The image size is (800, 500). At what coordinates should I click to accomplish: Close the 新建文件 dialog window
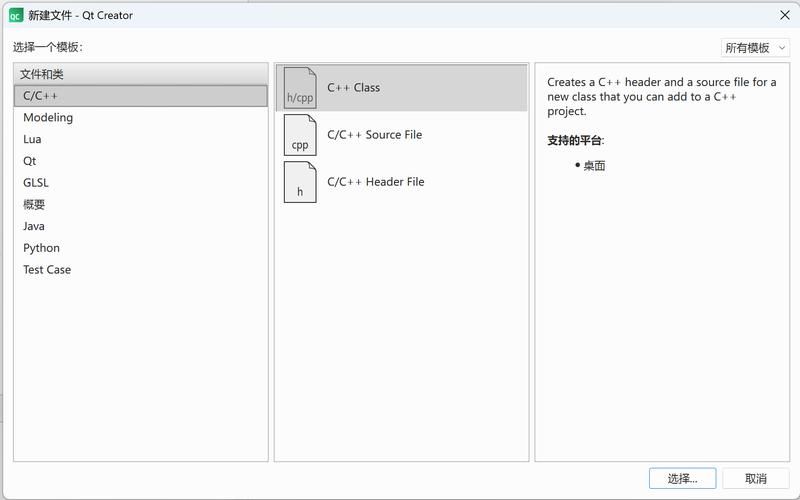click(785, 15)
